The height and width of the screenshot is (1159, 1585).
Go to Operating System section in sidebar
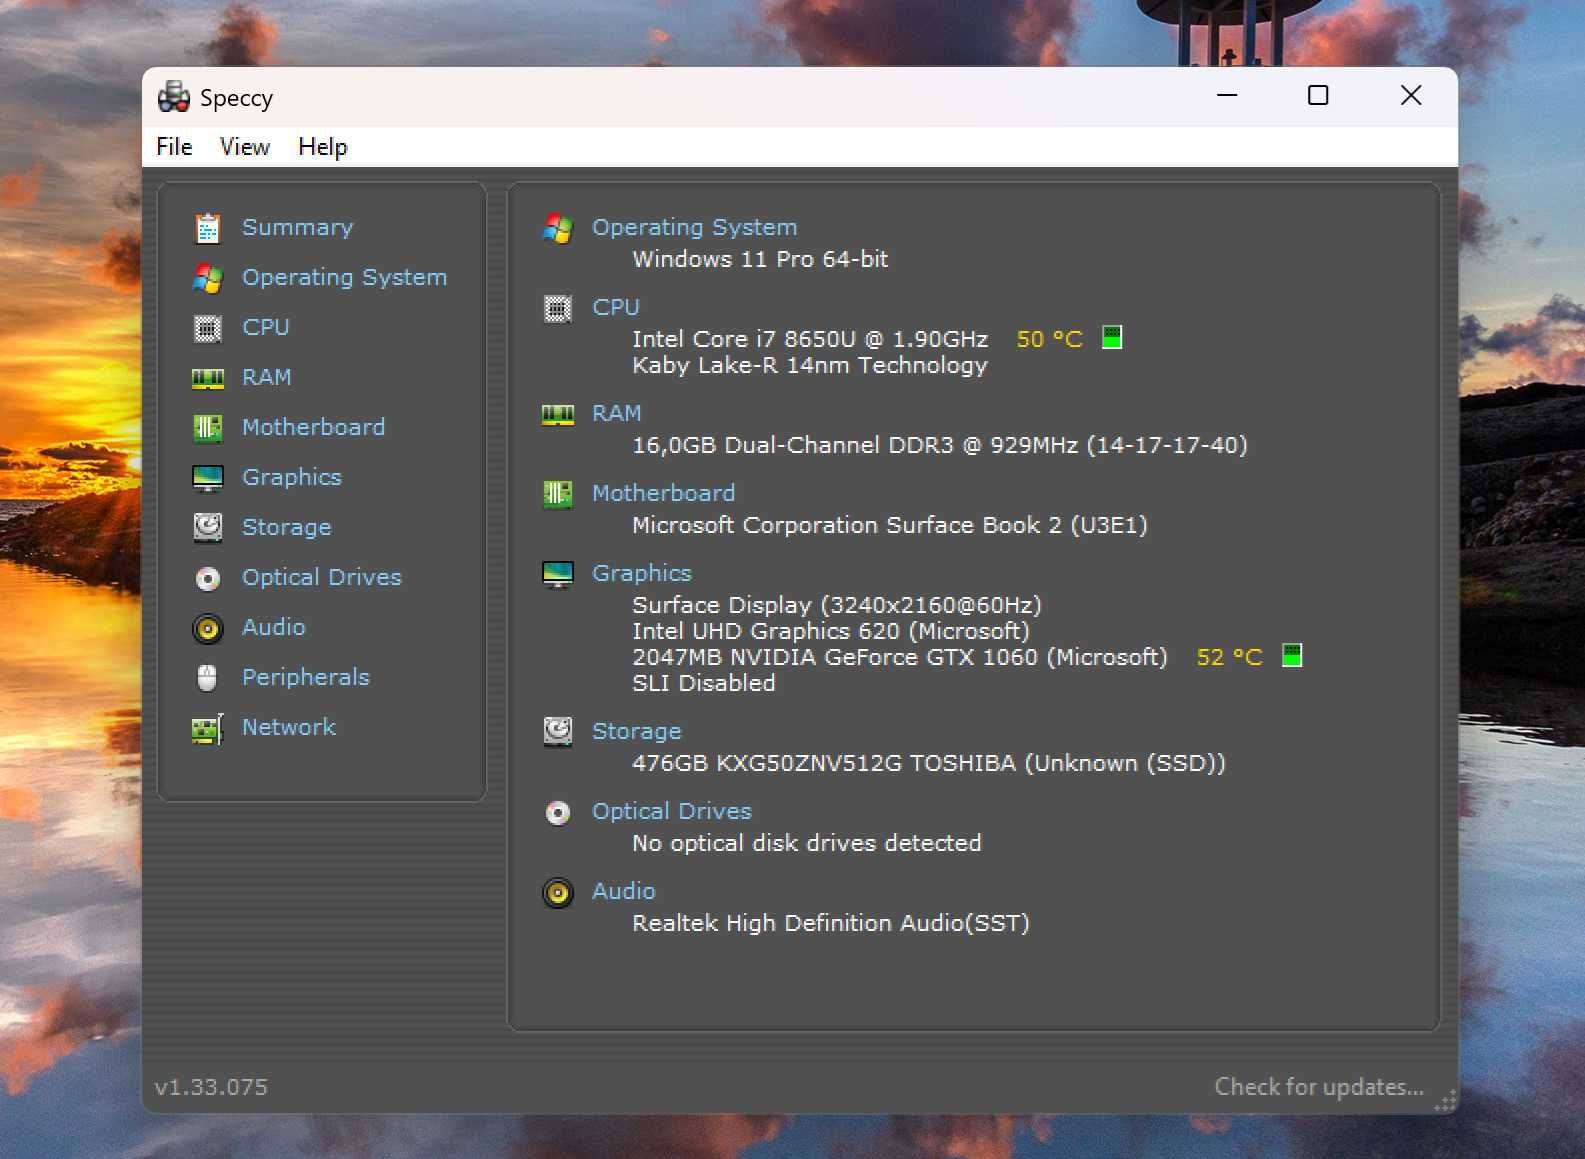click(x=345, y=278)
